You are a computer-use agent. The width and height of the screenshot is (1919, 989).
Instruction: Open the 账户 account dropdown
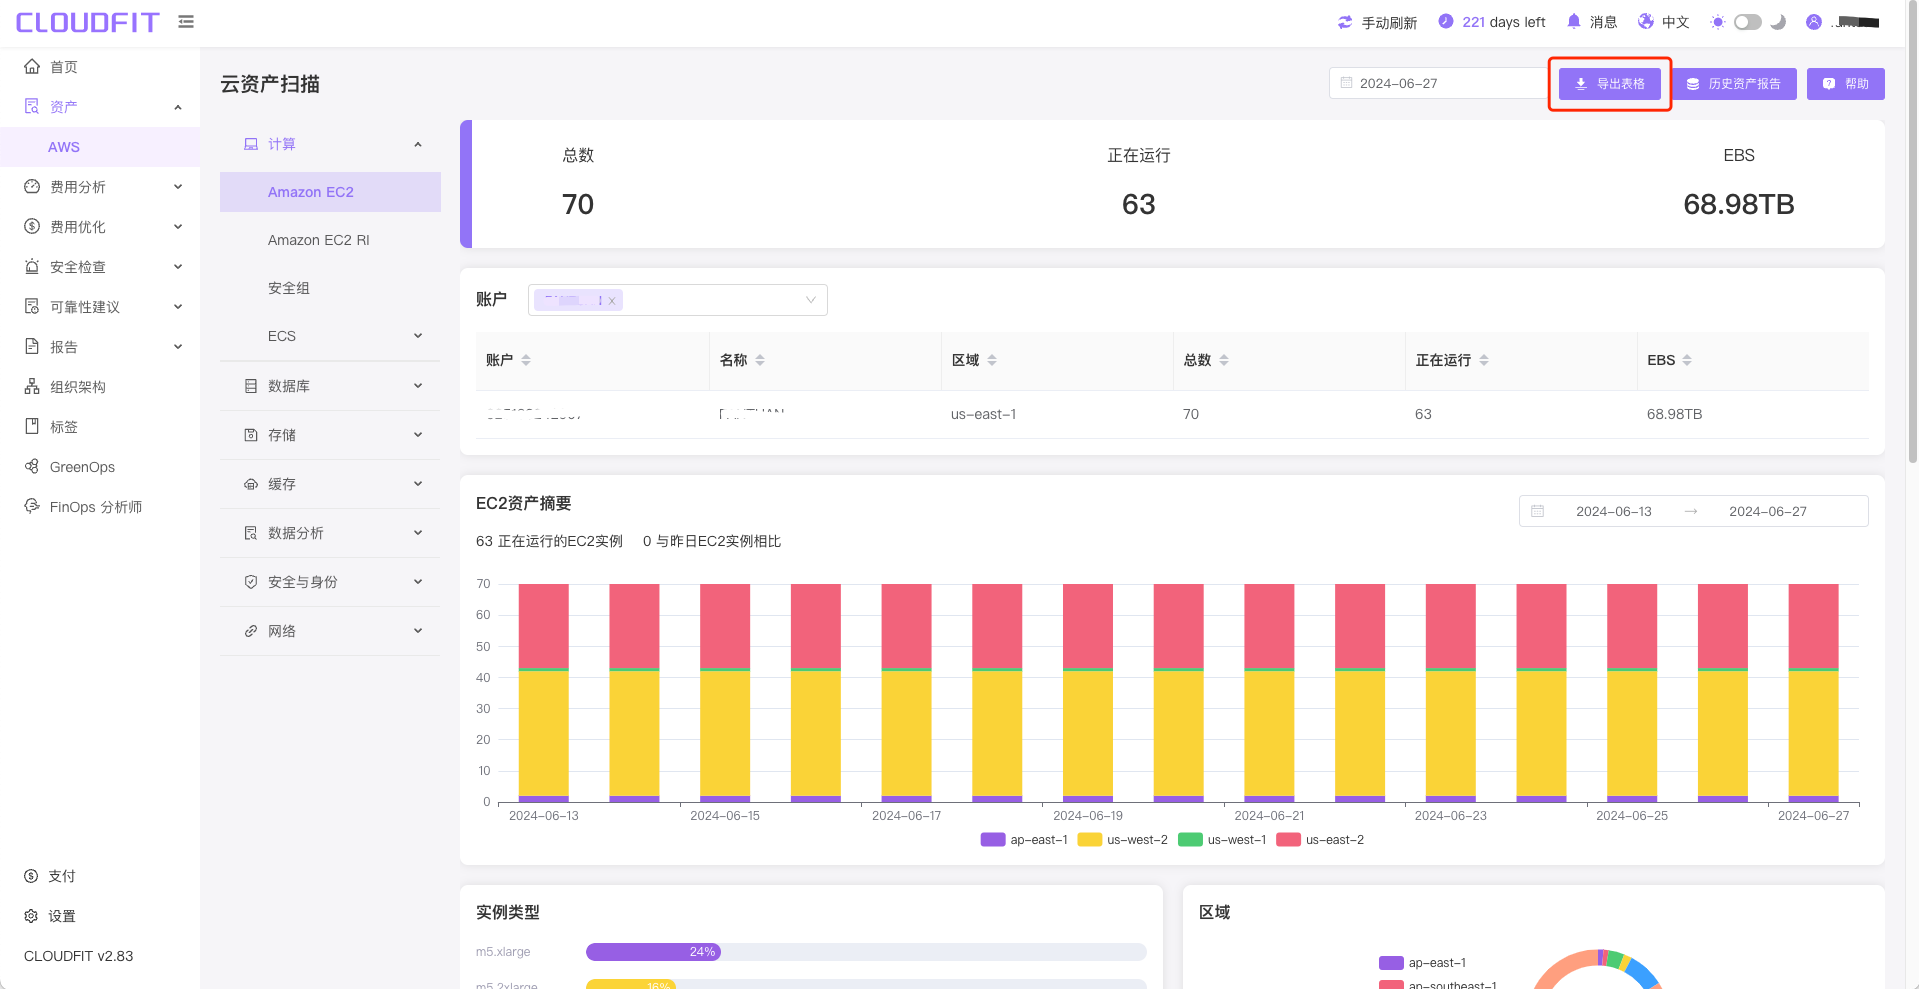(678, 300)
